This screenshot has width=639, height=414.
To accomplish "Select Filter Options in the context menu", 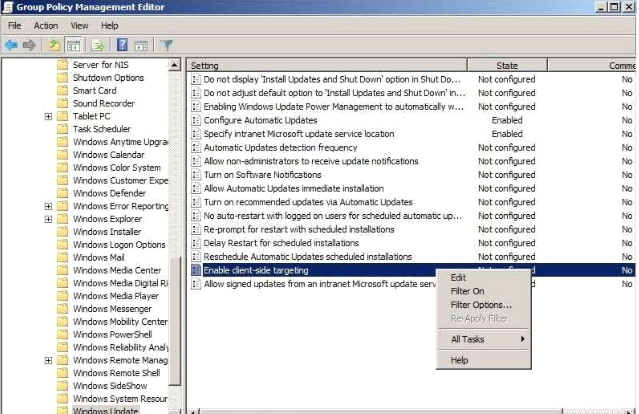I will pyautogui.click(x=481, y=305).
